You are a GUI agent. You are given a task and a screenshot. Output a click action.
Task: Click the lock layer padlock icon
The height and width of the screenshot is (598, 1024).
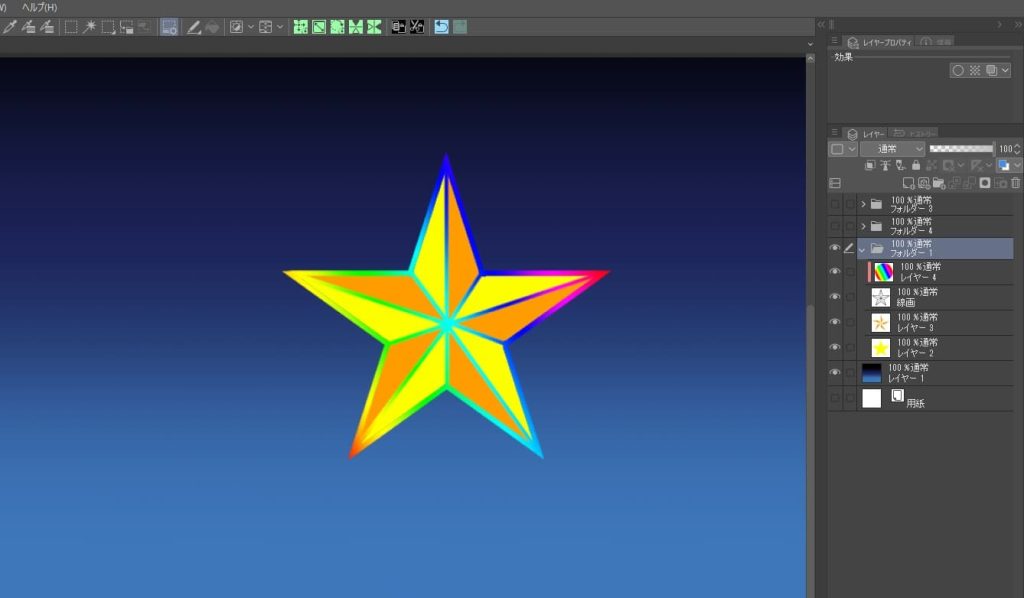(x=916, y=165)
